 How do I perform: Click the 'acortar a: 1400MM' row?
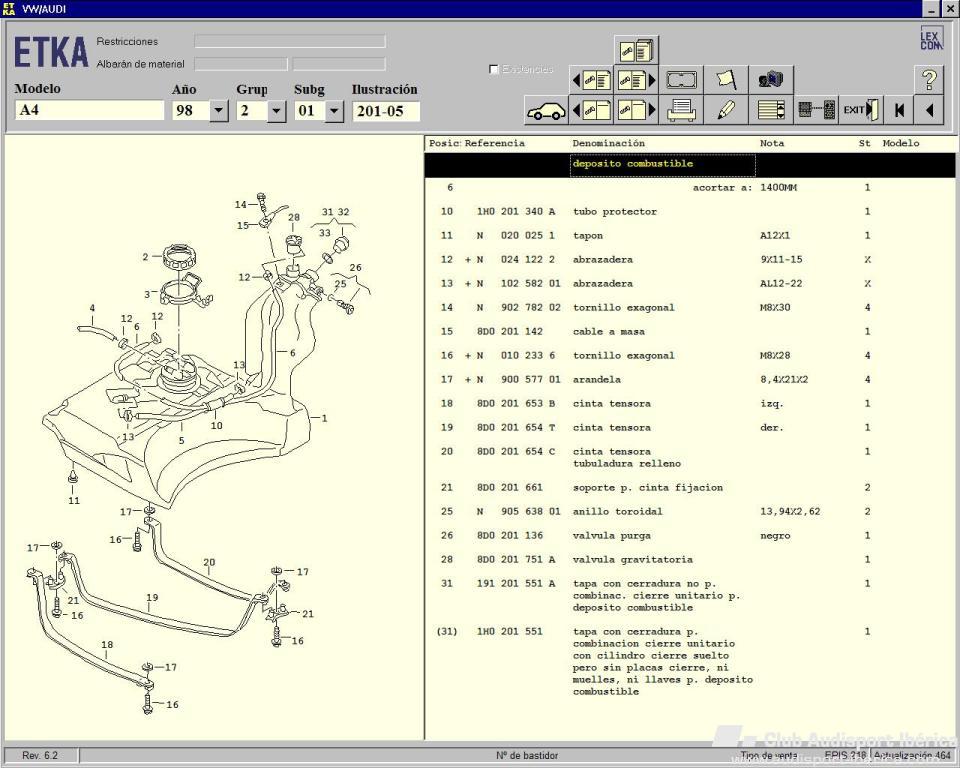click(x=689, y=188)
